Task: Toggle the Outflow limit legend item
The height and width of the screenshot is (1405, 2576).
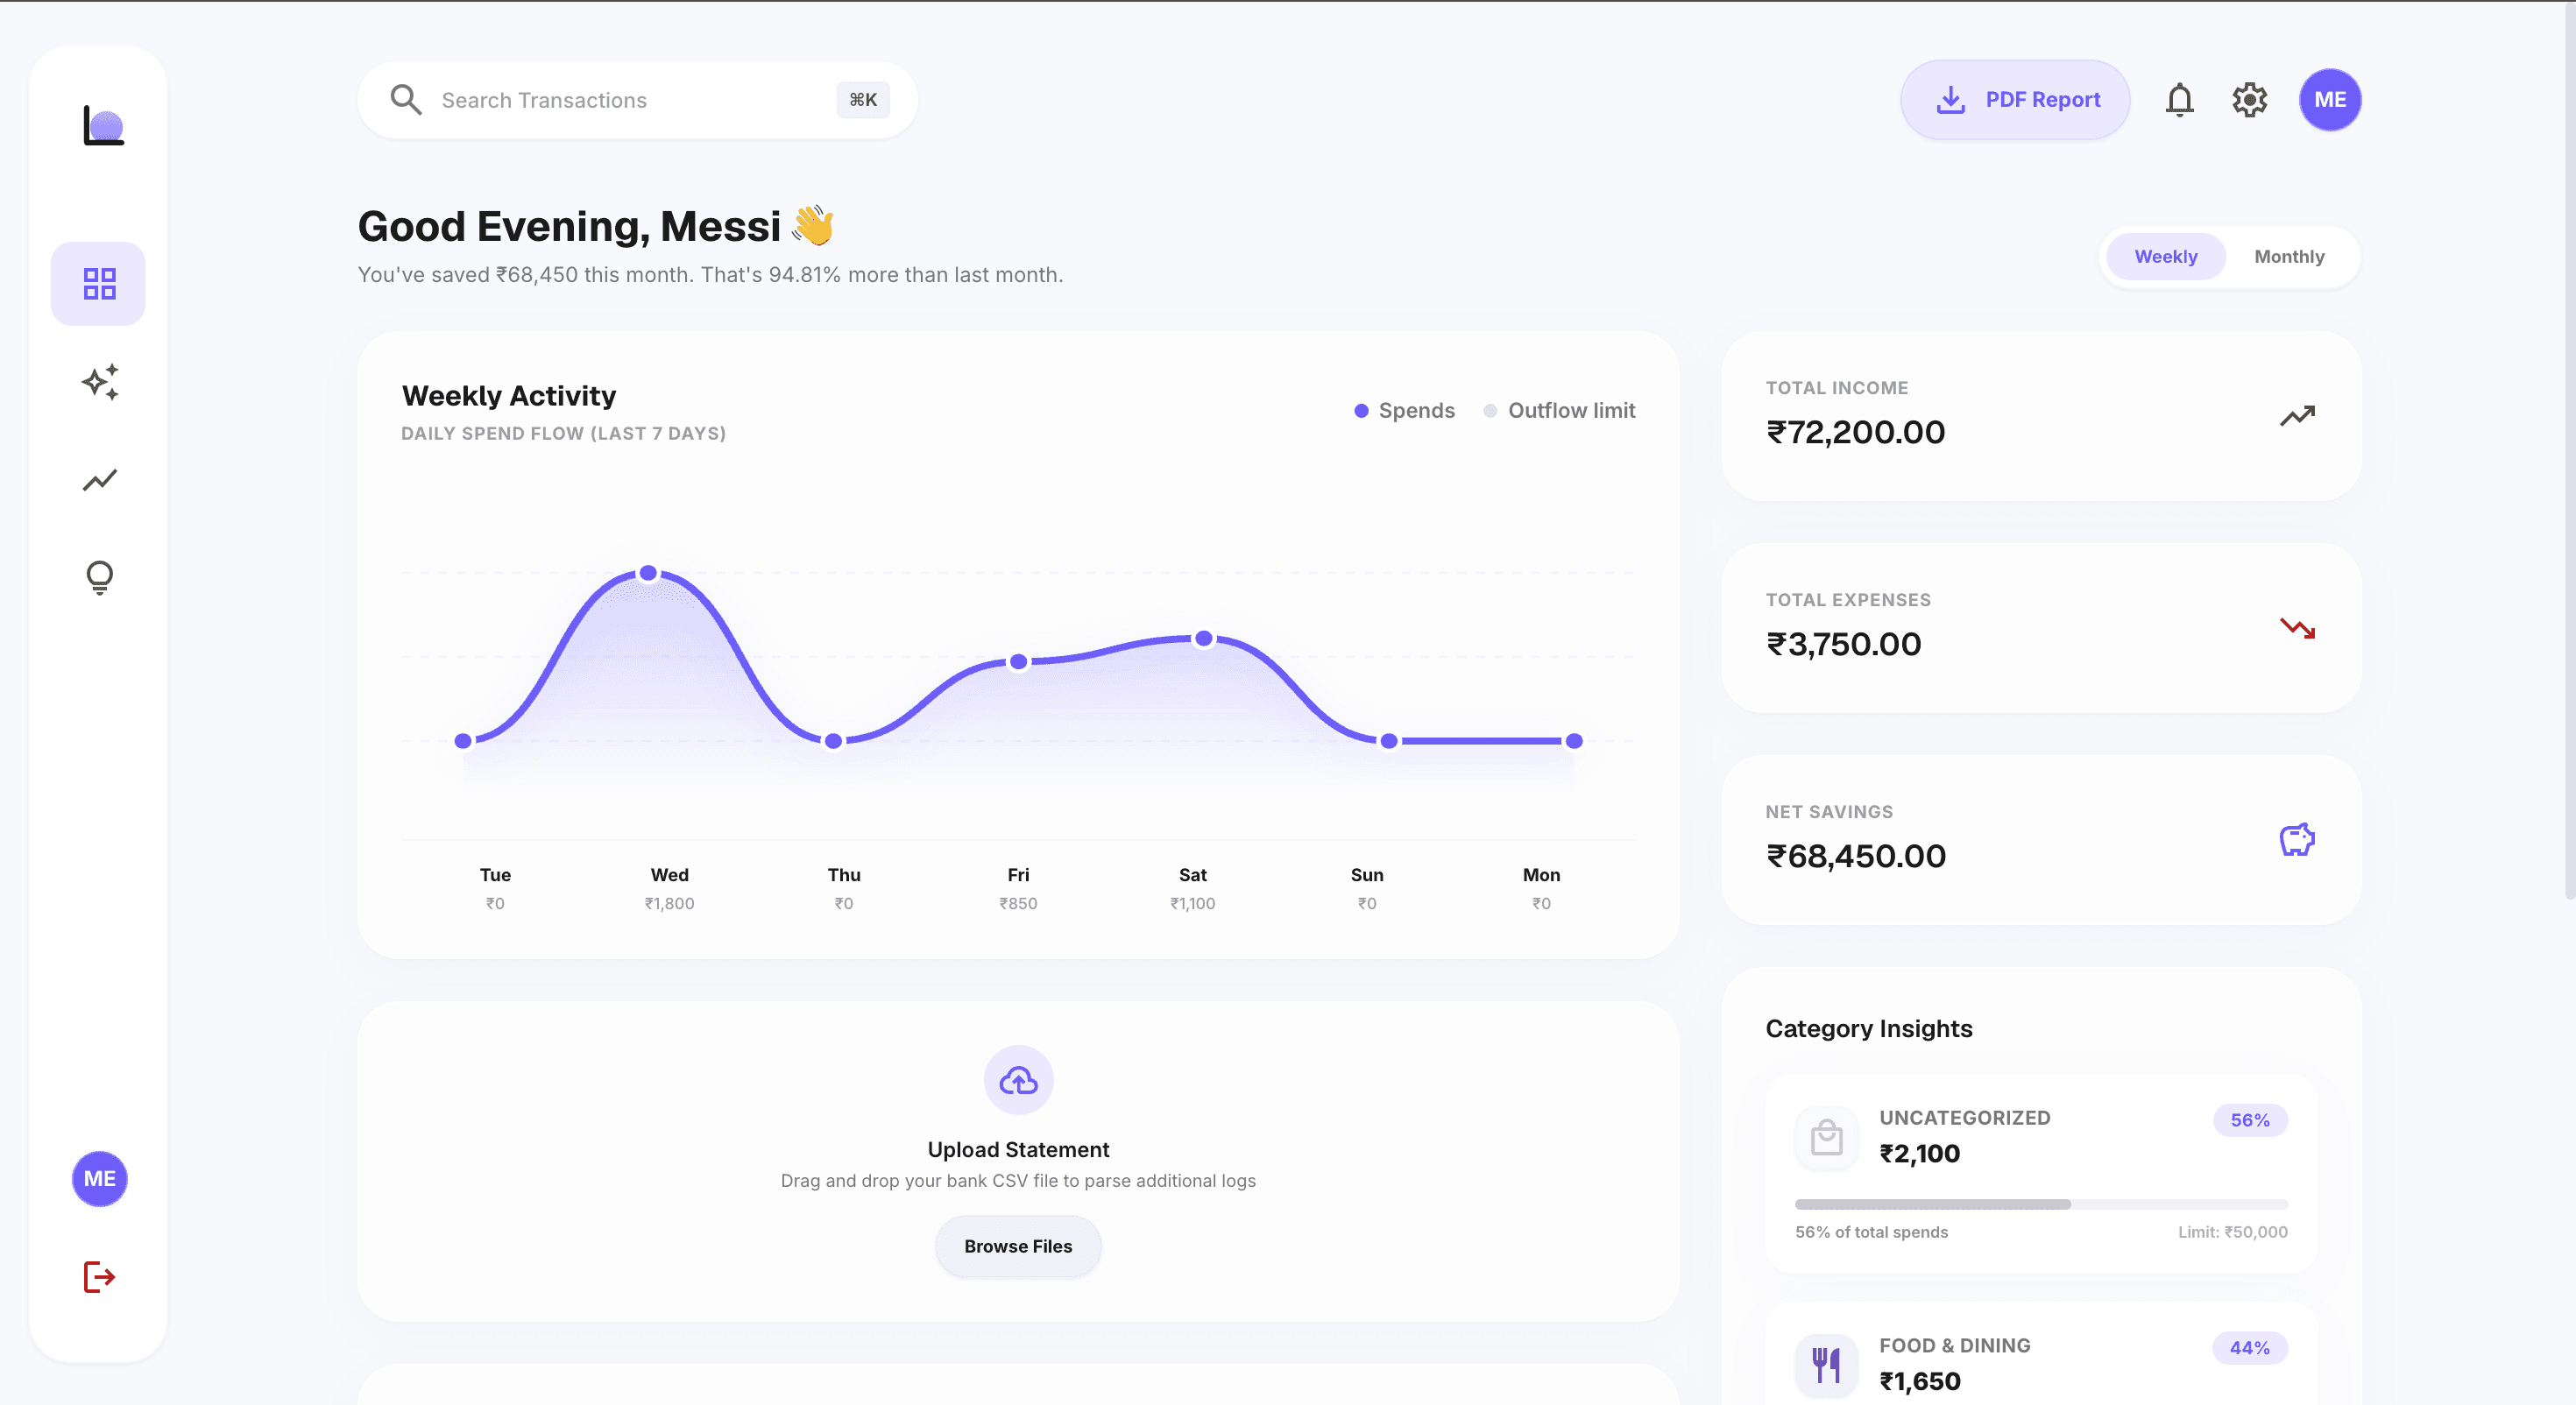Action: pos(1558,410)
